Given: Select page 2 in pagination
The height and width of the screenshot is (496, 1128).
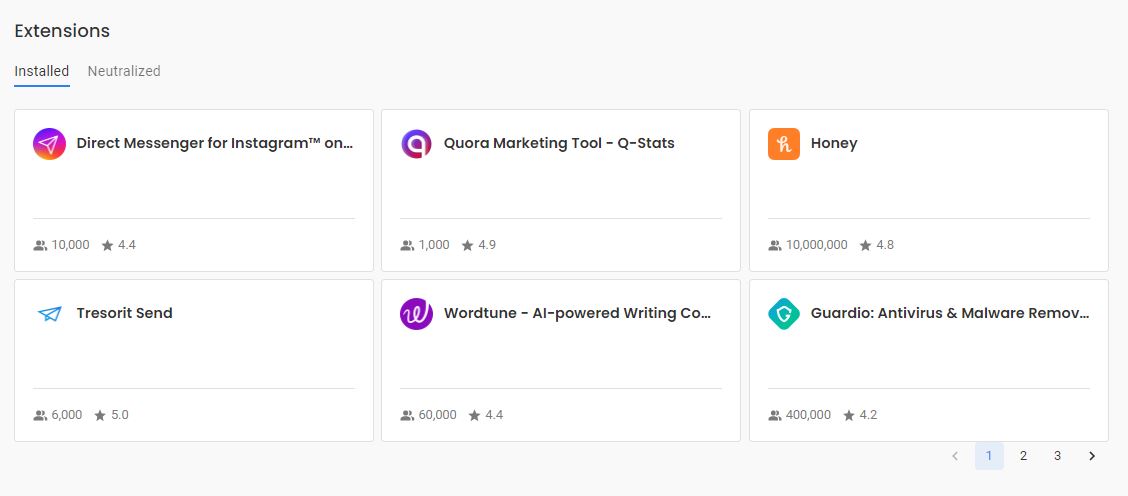Looking at the screenshot, I should click(1023, 456).
